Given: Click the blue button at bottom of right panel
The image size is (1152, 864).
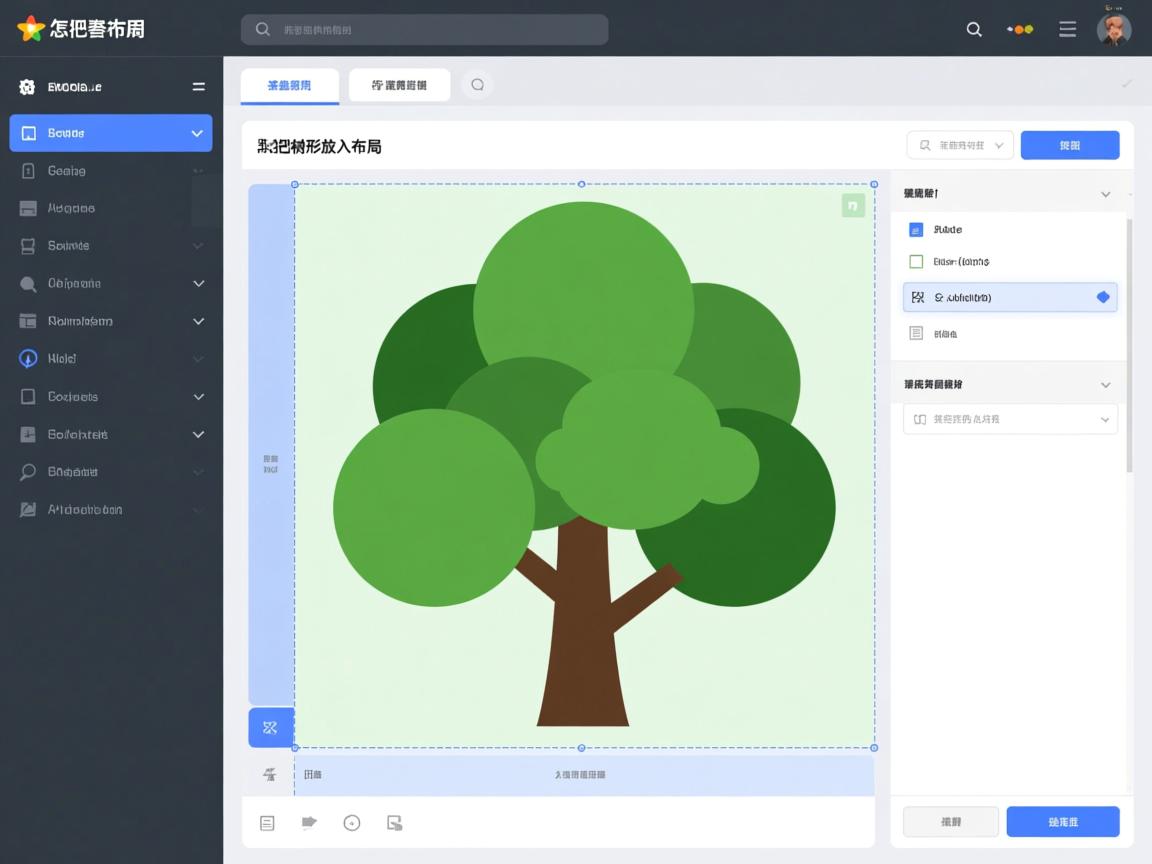Looking at the screenshot, I should (x=1062, y=822).
